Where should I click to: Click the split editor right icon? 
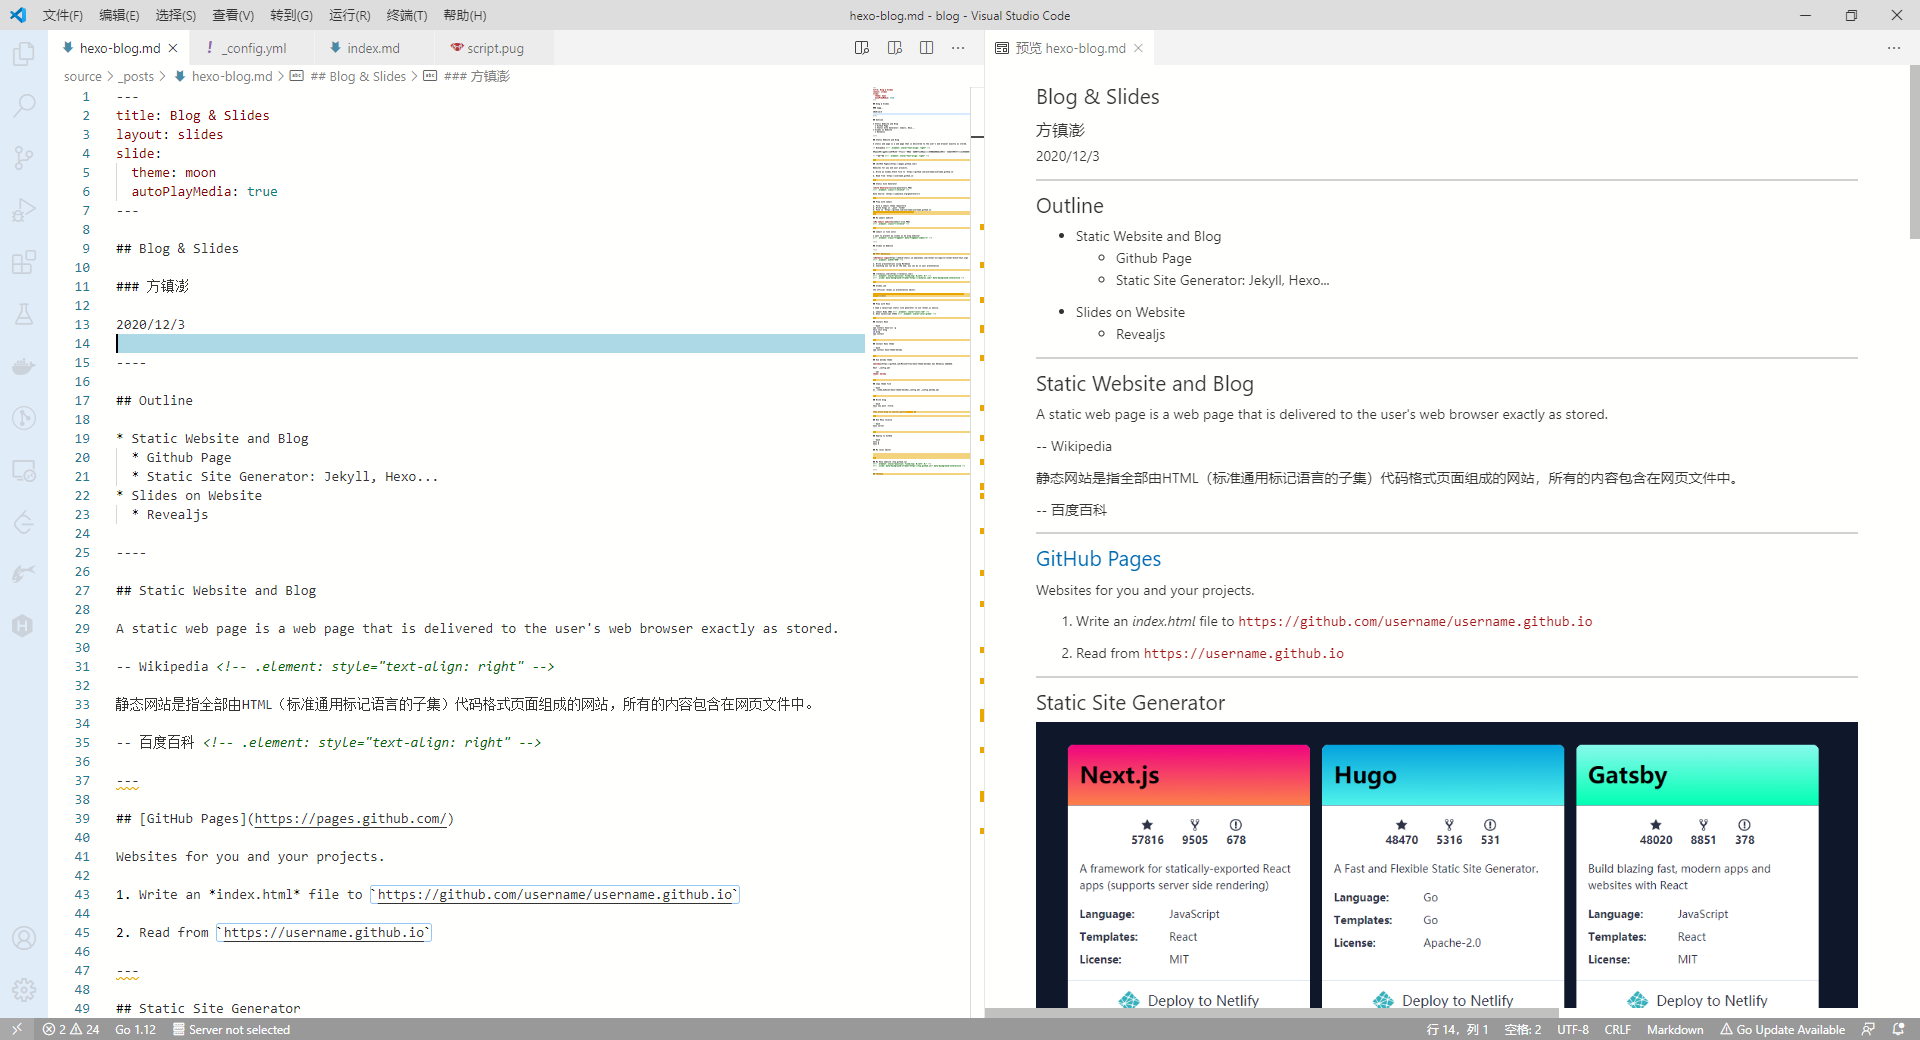coord(926,48)
